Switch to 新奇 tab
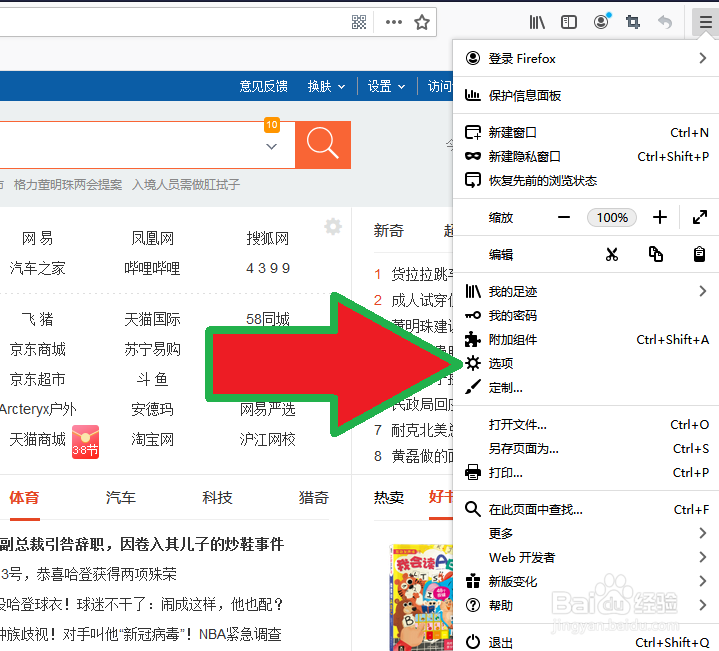This screenshot has height=651, width=719. [x=389, y=230]
